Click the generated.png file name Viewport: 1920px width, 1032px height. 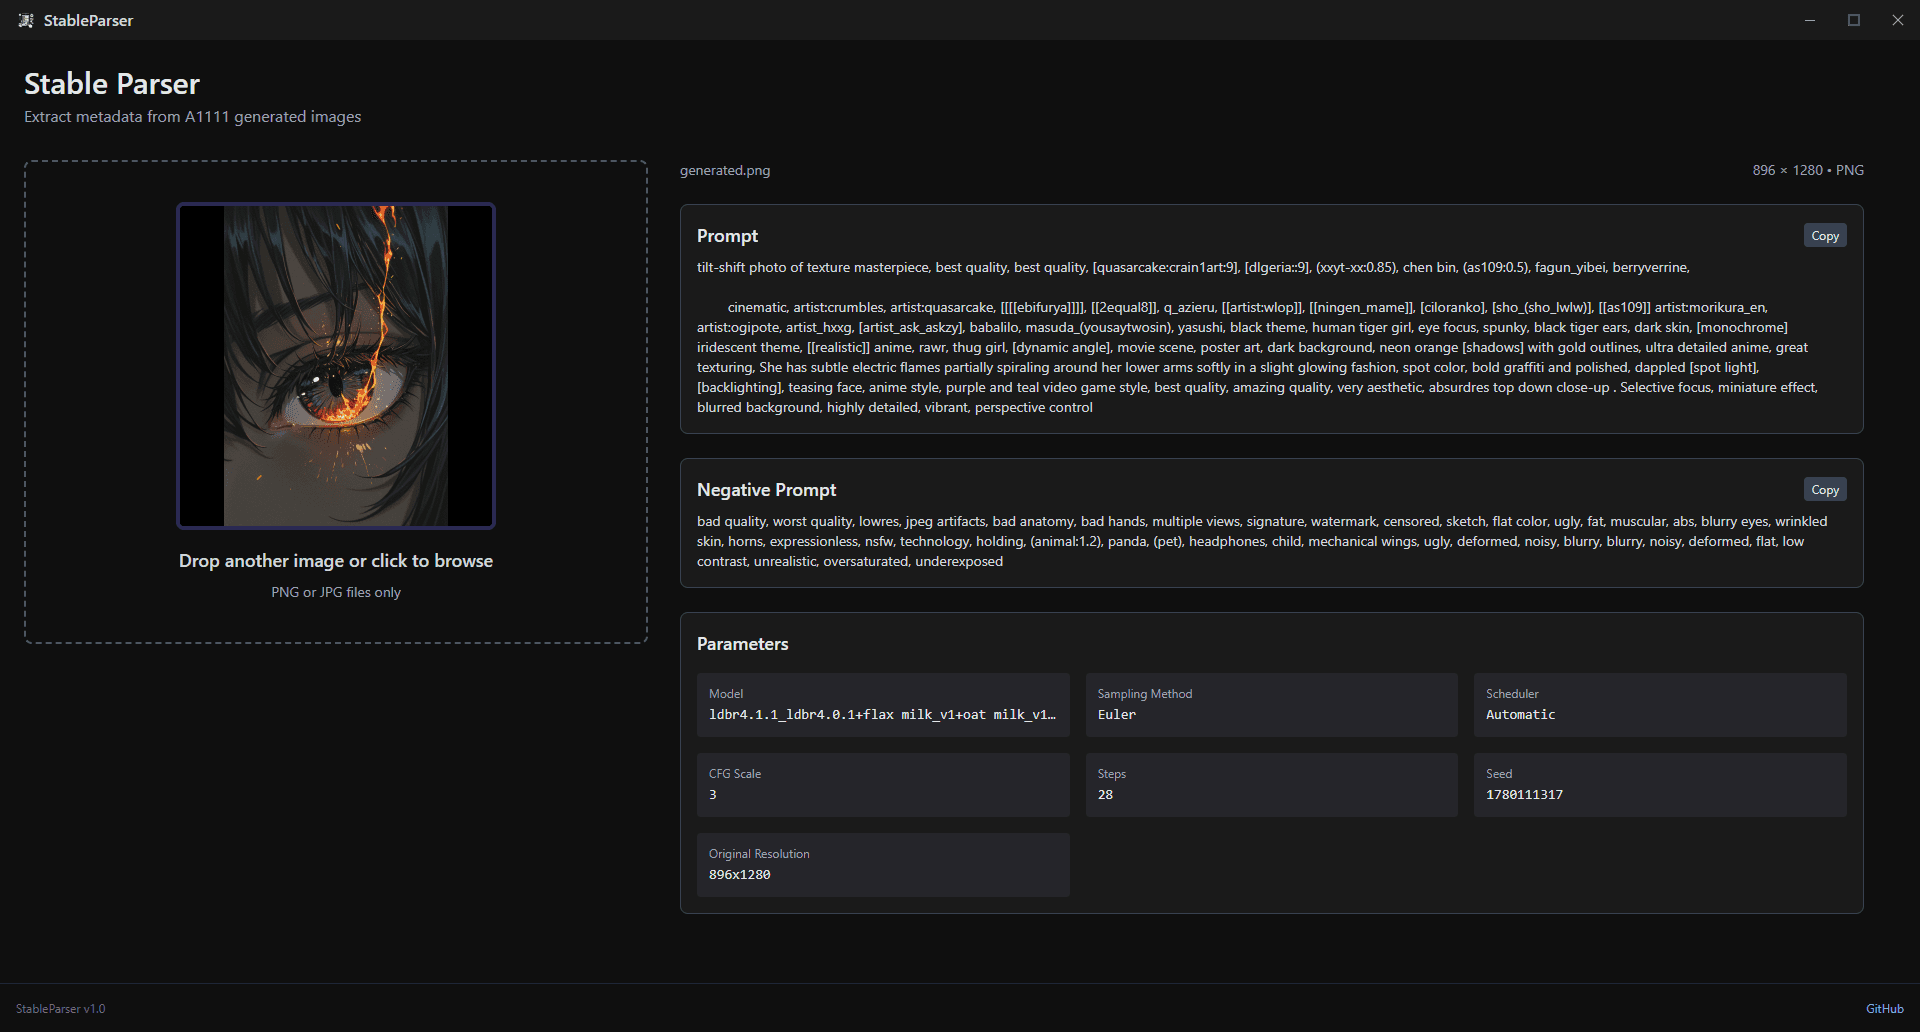[725, 171]
